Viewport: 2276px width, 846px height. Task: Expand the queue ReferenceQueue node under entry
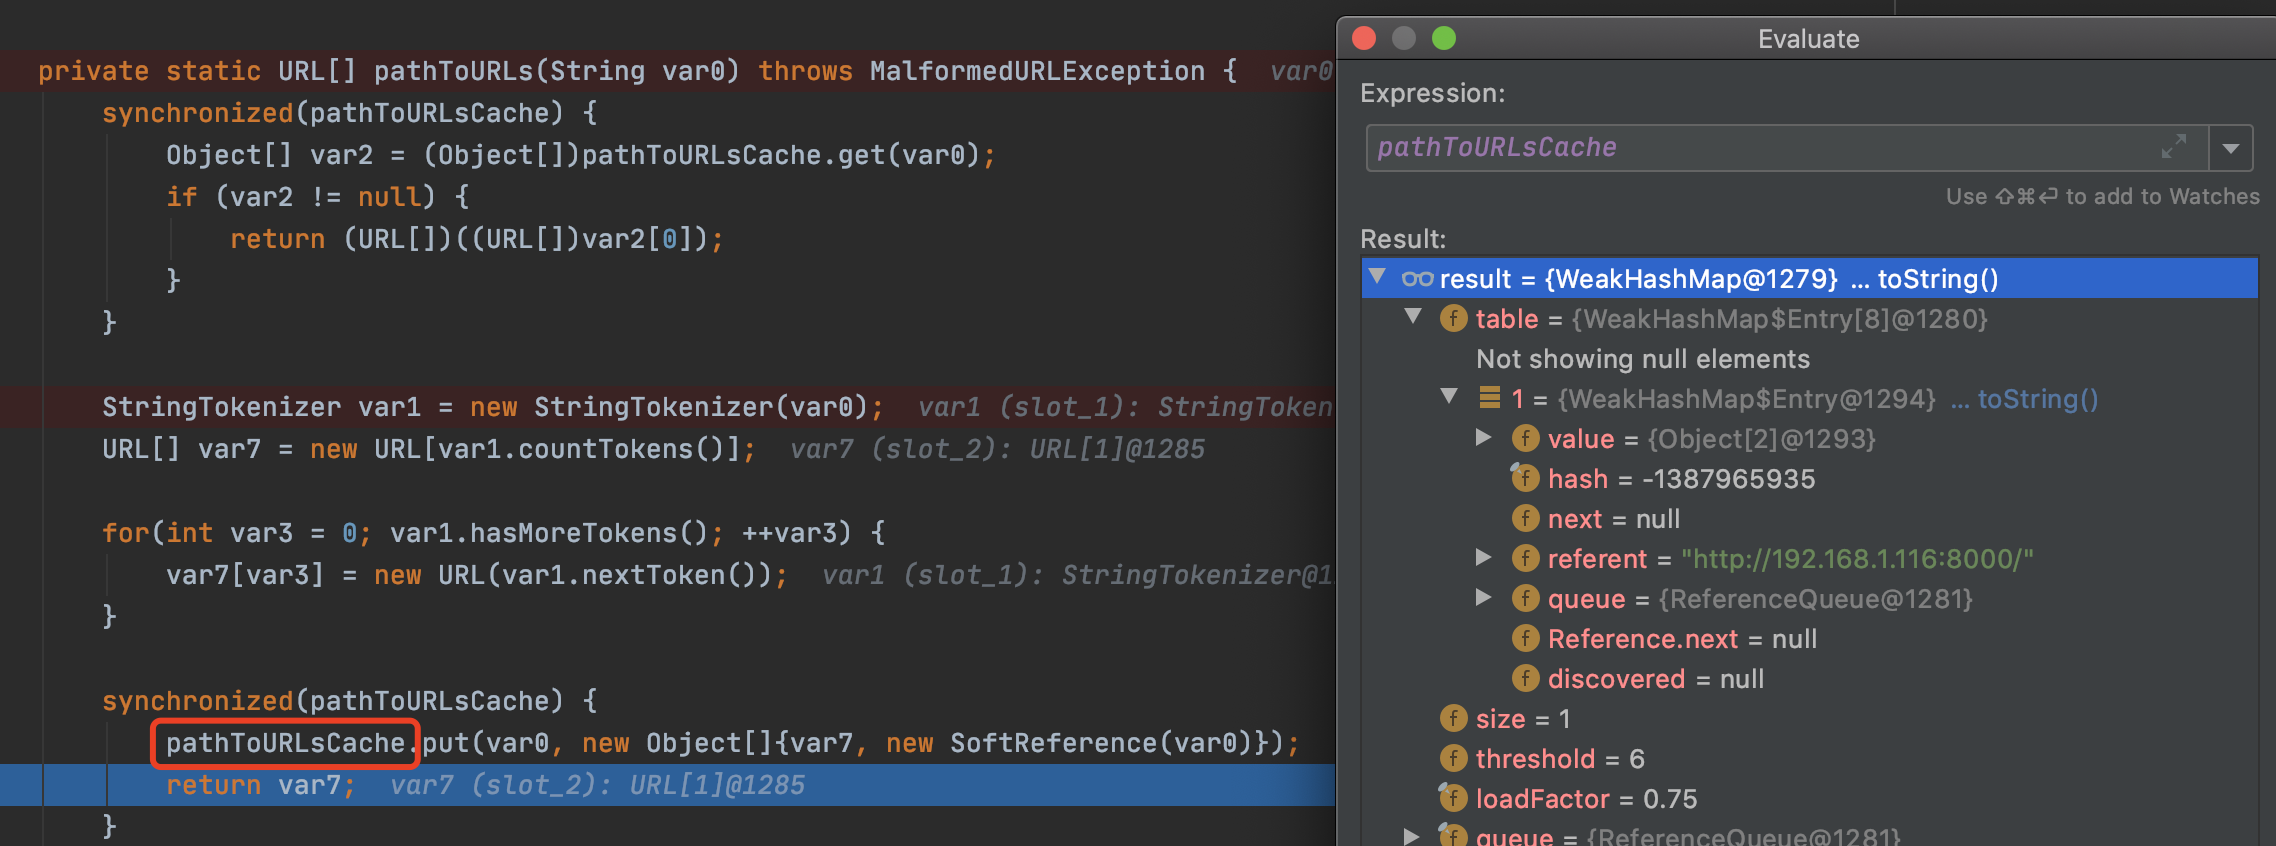coord(1484,598)
